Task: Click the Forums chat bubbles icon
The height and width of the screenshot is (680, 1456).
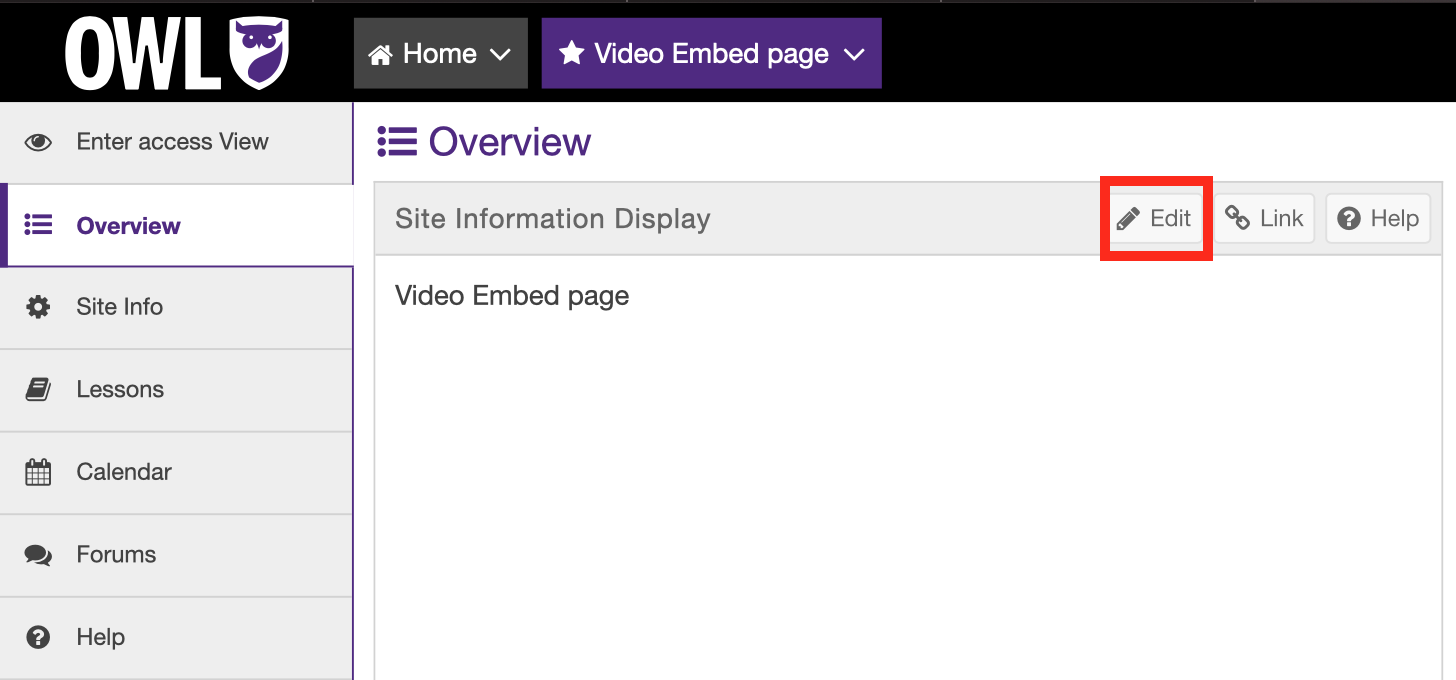Action: [38, 555]
